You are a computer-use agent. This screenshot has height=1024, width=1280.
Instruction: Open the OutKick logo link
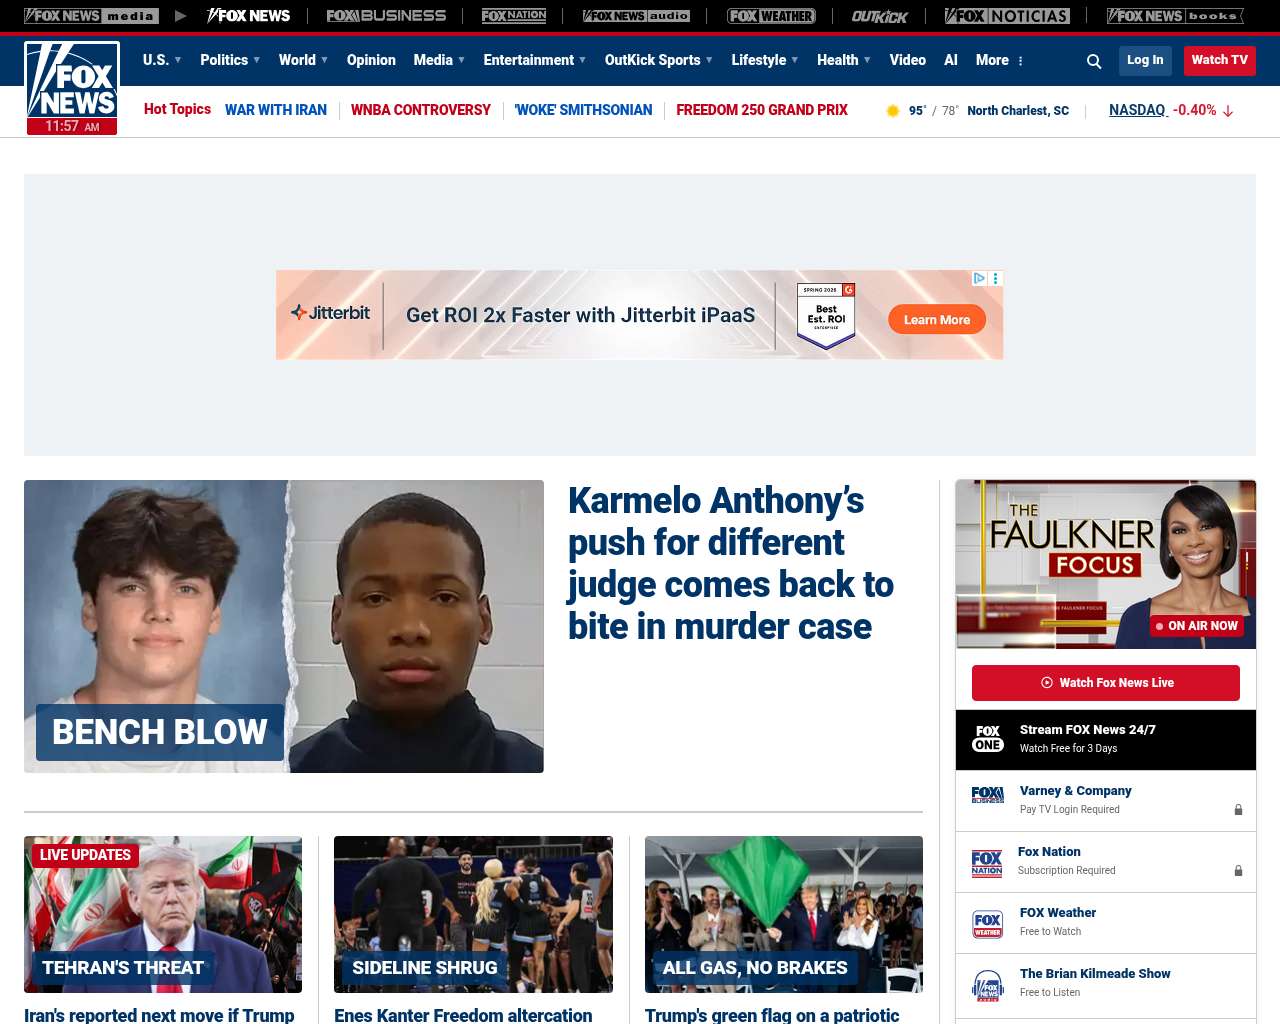point(880,16)
